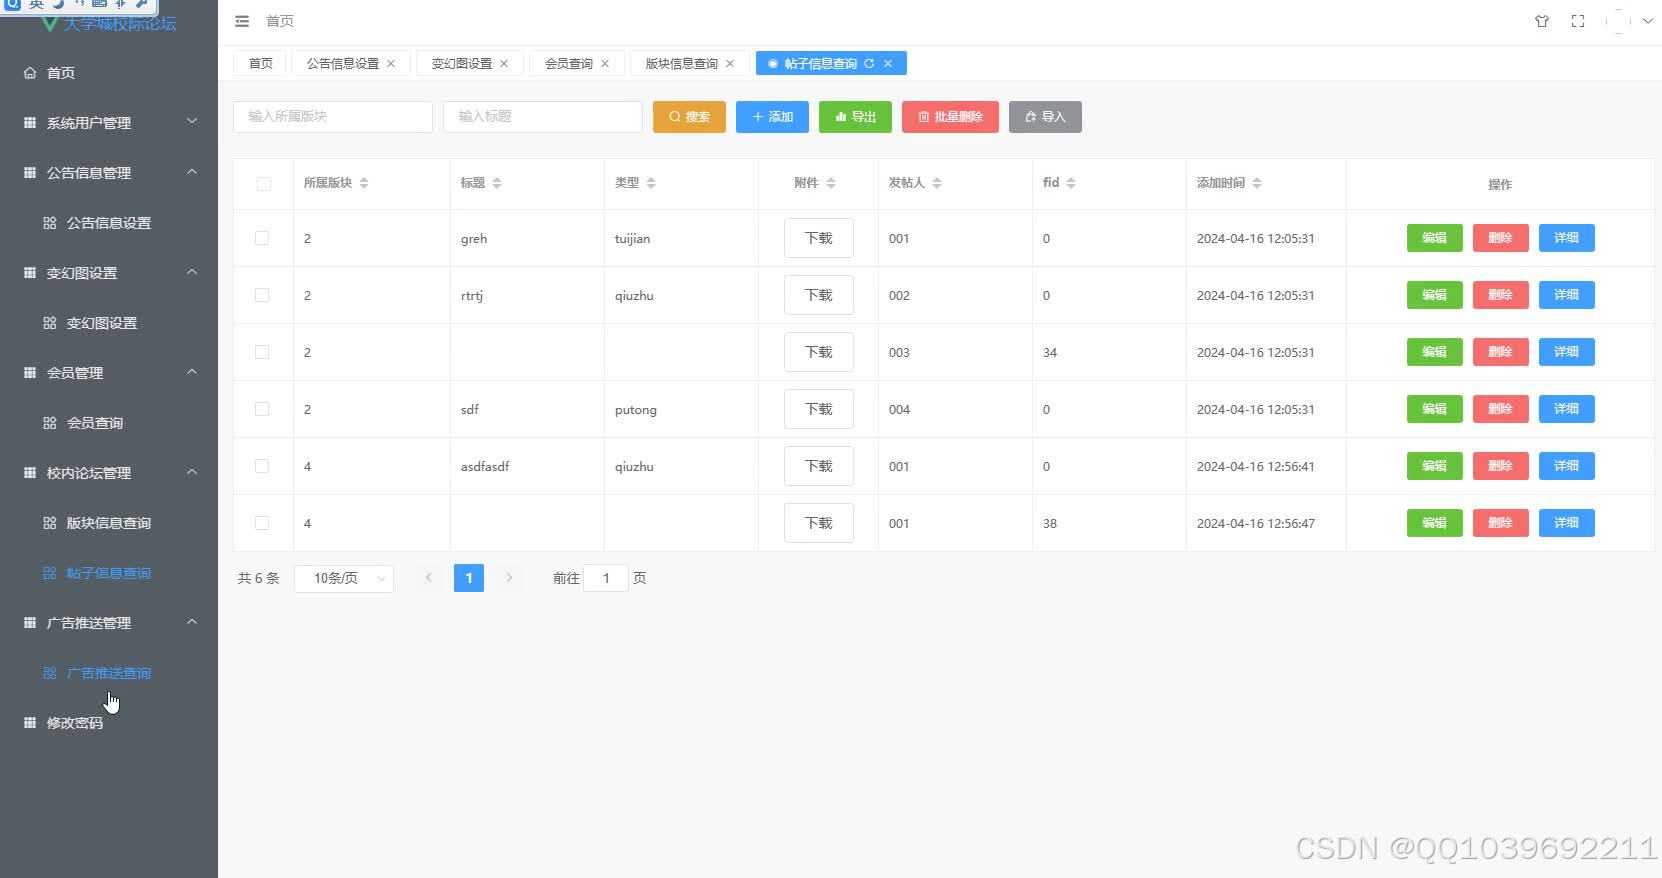Click the blue 添加 button
Screen dimensions: 1662x878
[x=772, y=117]
